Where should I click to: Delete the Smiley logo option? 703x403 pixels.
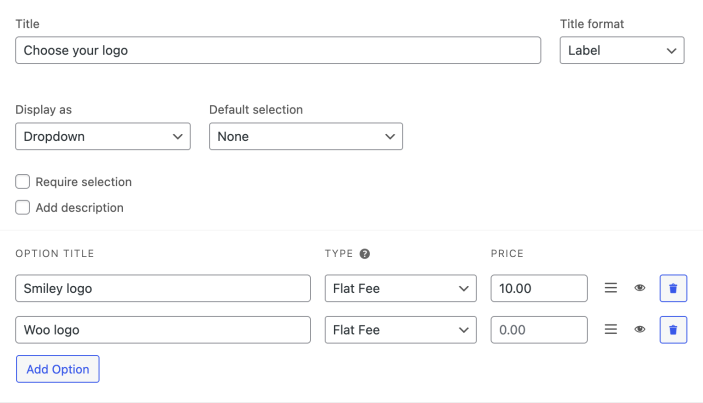point(673,289)
